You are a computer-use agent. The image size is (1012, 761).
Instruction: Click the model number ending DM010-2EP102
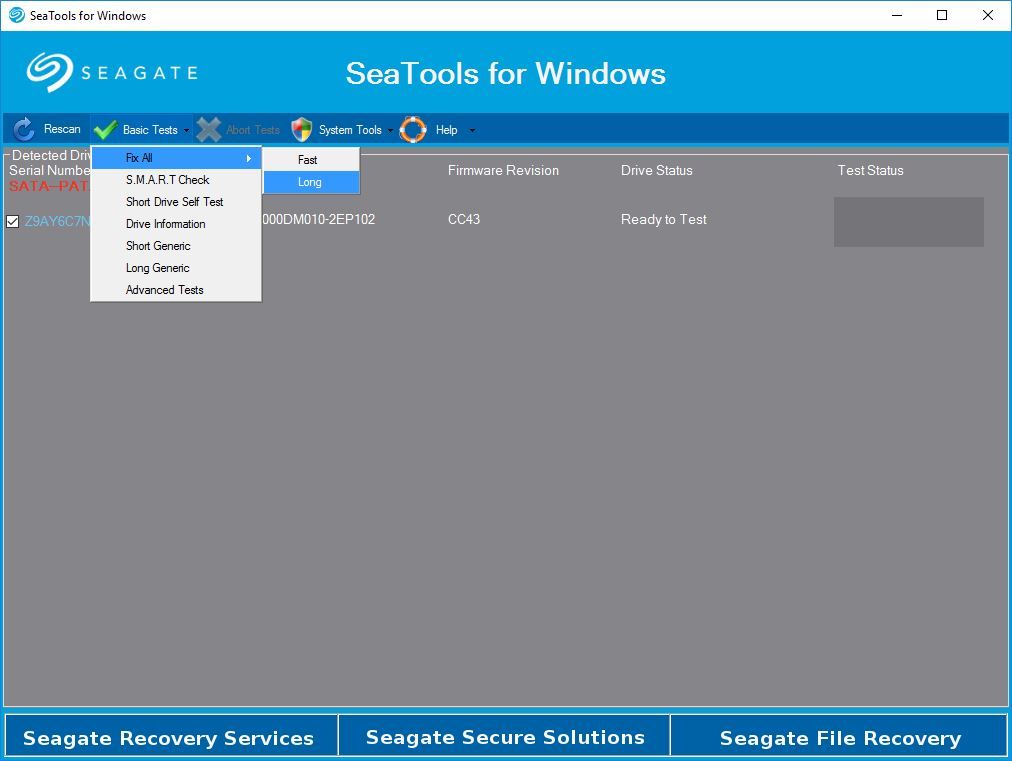click(319, 219)
